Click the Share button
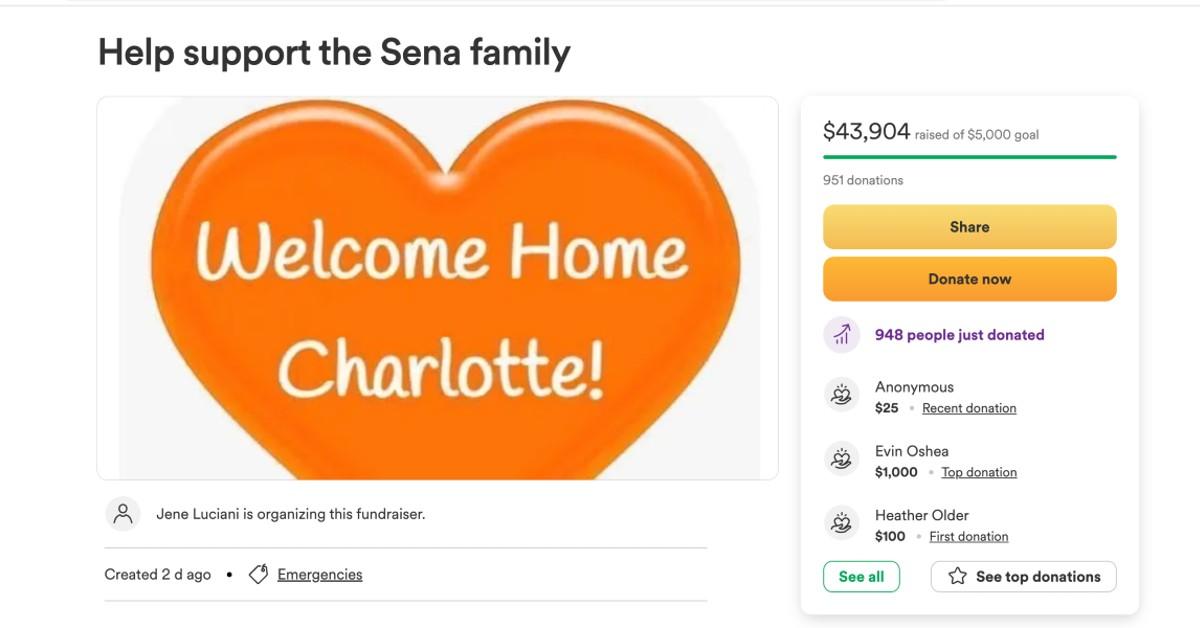Screen dimensions: 1200x628 pyautogui.click(x=969, y=226)
